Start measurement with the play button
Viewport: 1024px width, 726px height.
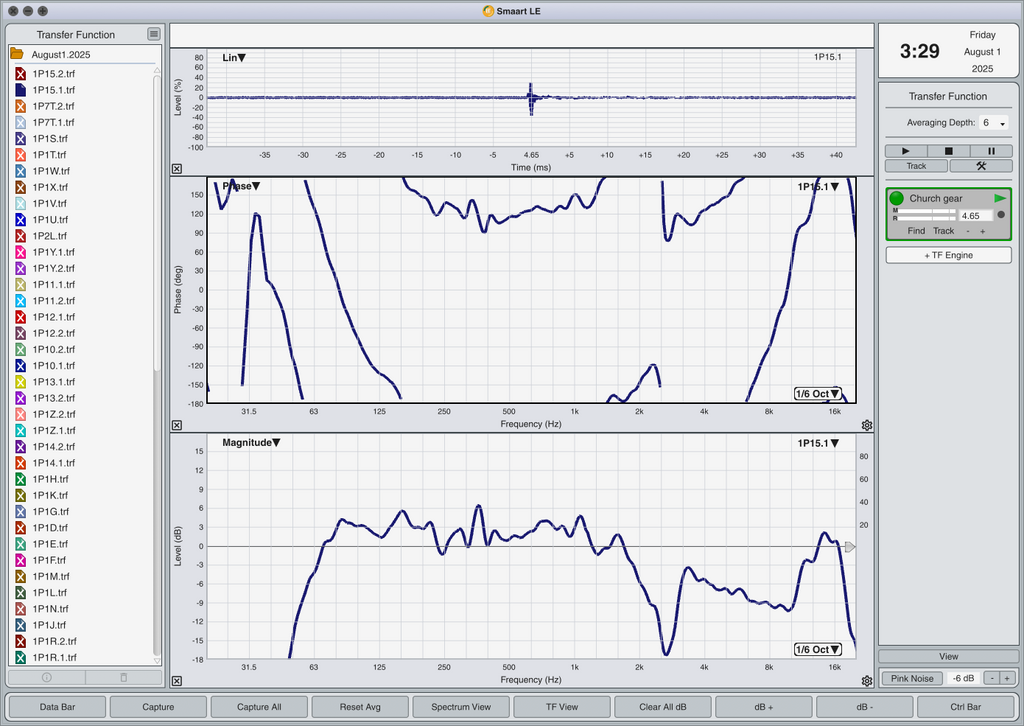click(x=906, y=151)
